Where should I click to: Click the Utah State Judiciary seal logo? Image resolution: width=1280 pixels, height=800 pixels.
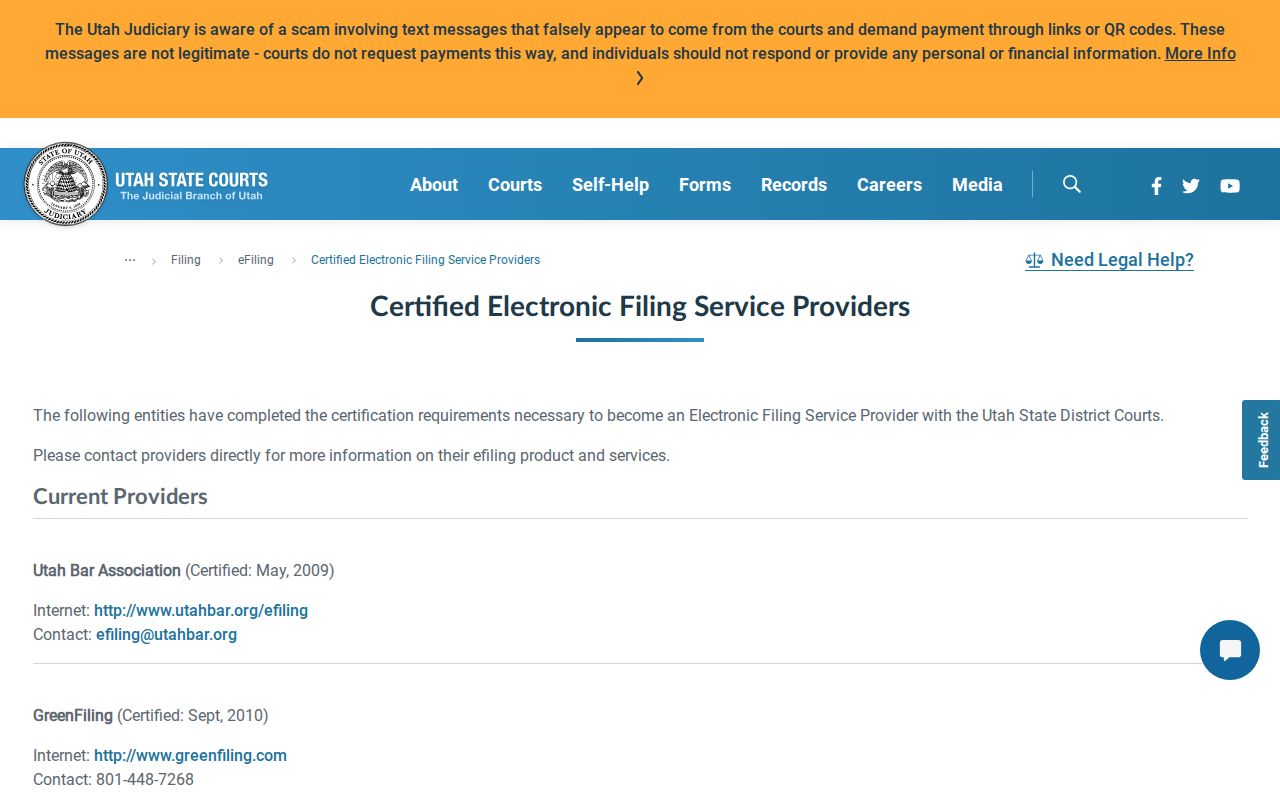click(65, 184)
